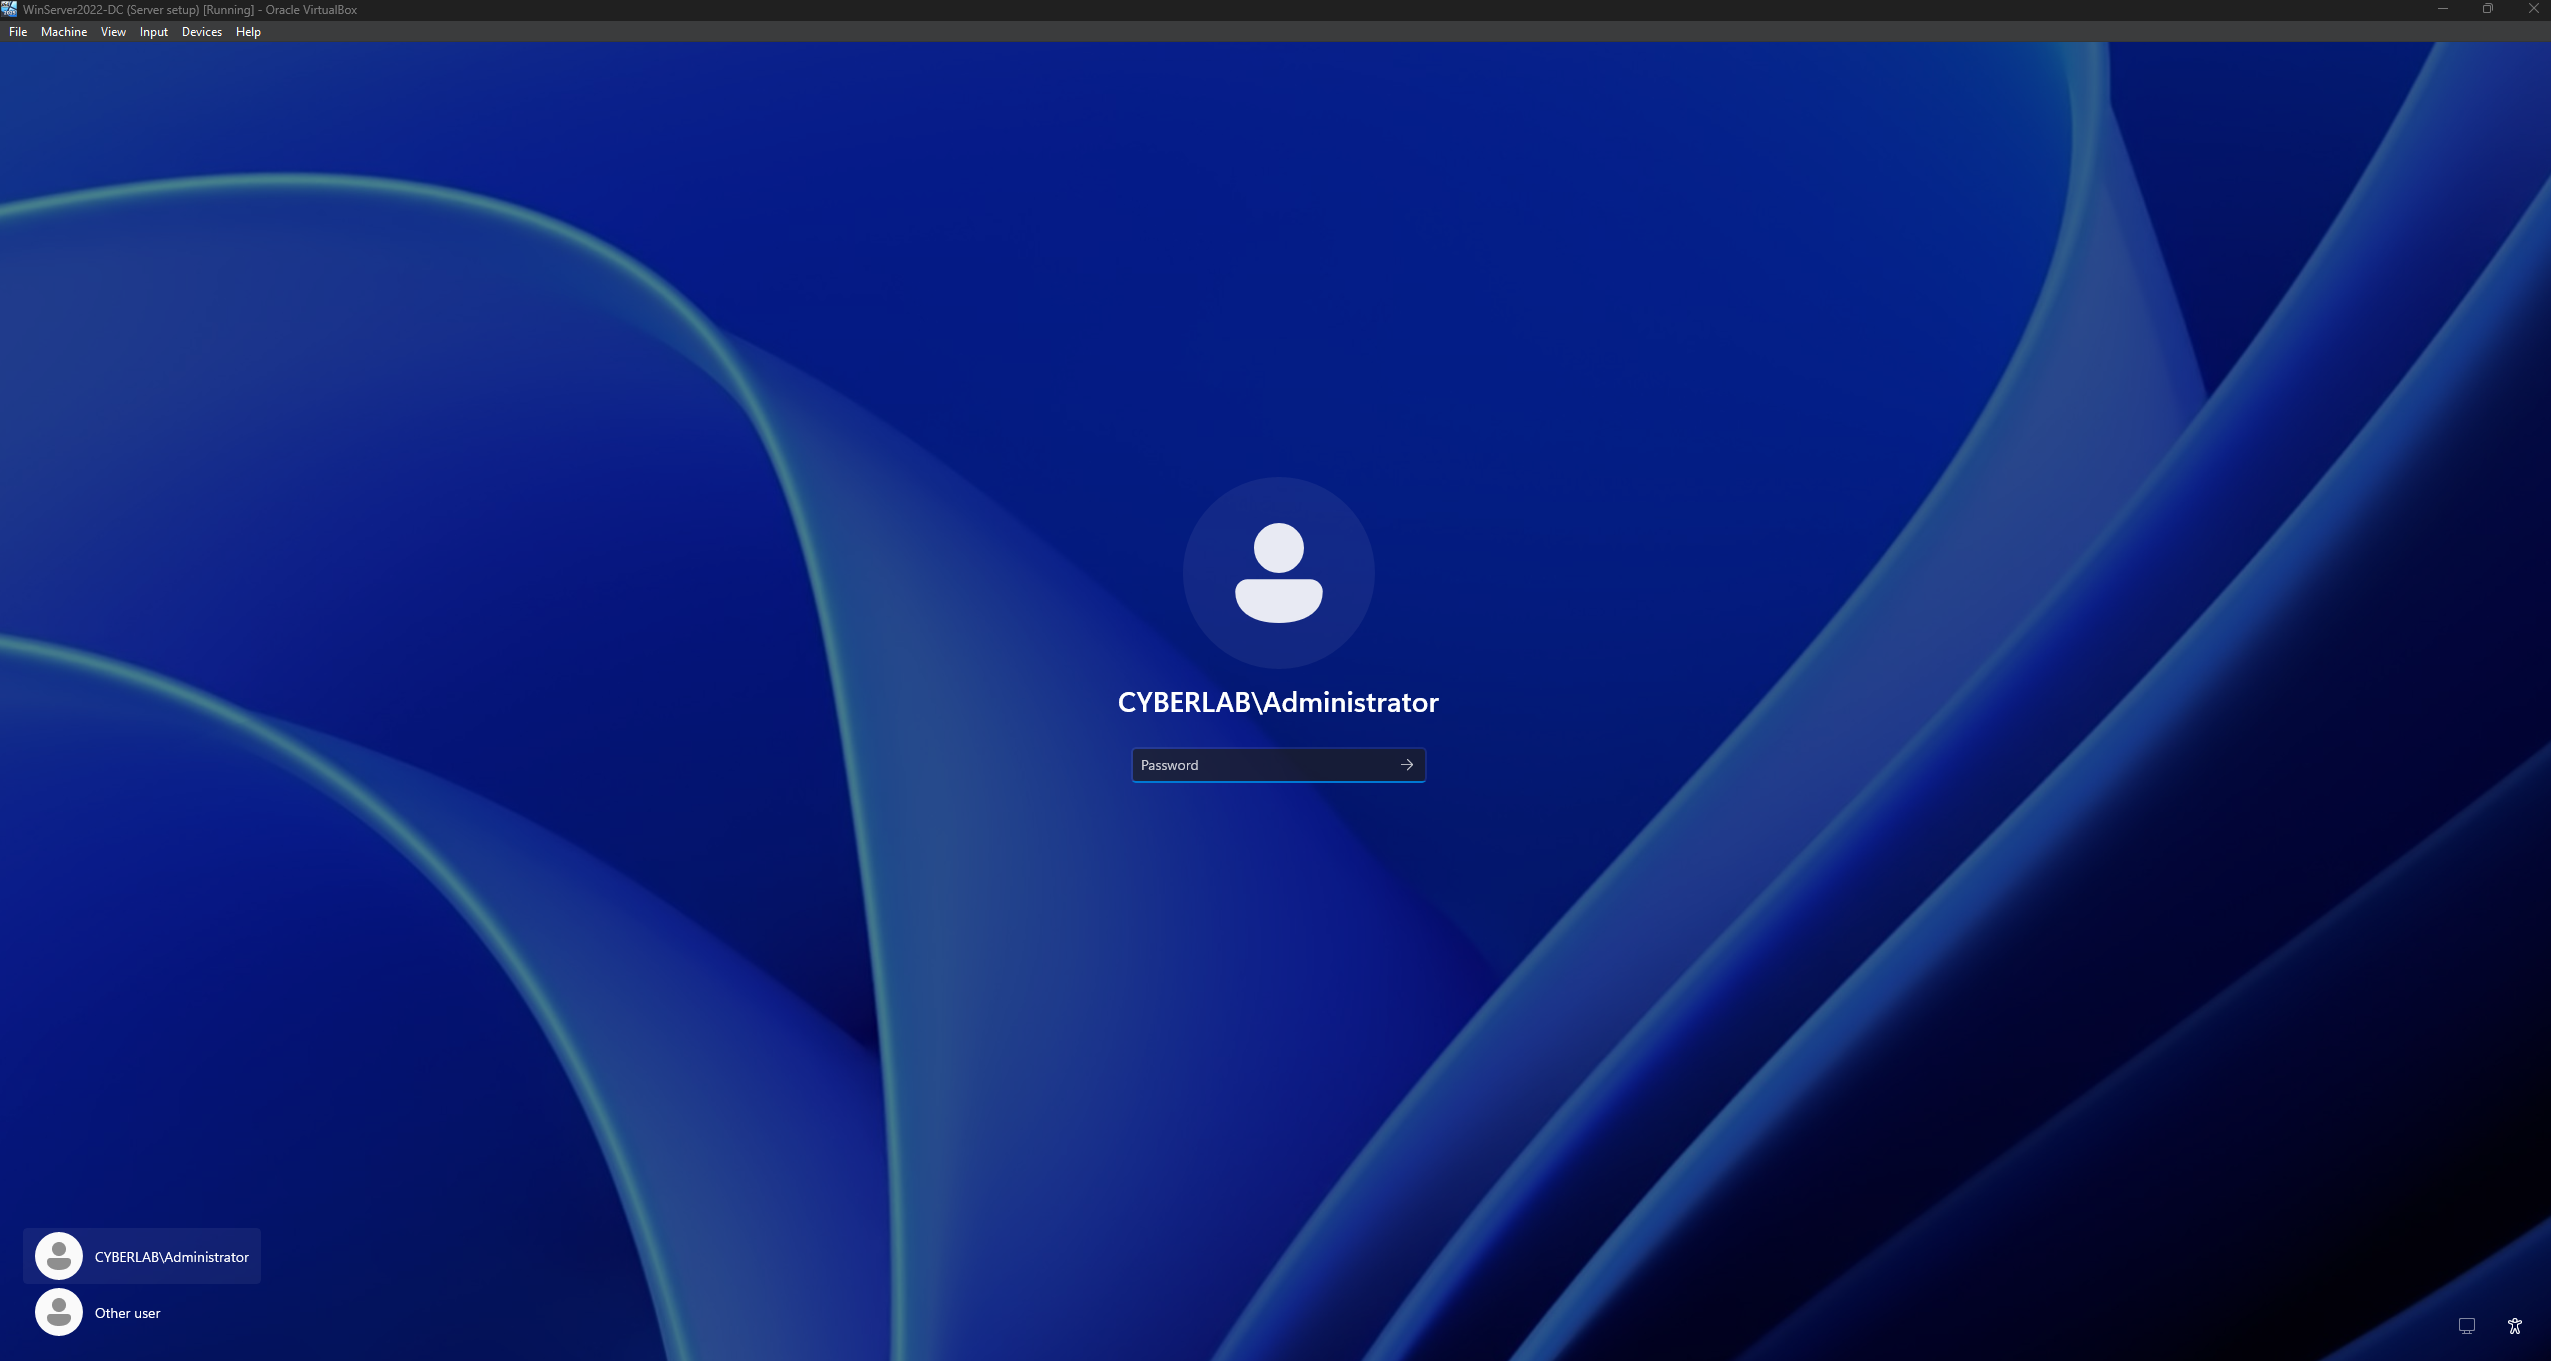Click the CYBERLAB\Administrator heading above Password
The height and width of the screenshot is (1361, 2551).
click(1278, 703)
